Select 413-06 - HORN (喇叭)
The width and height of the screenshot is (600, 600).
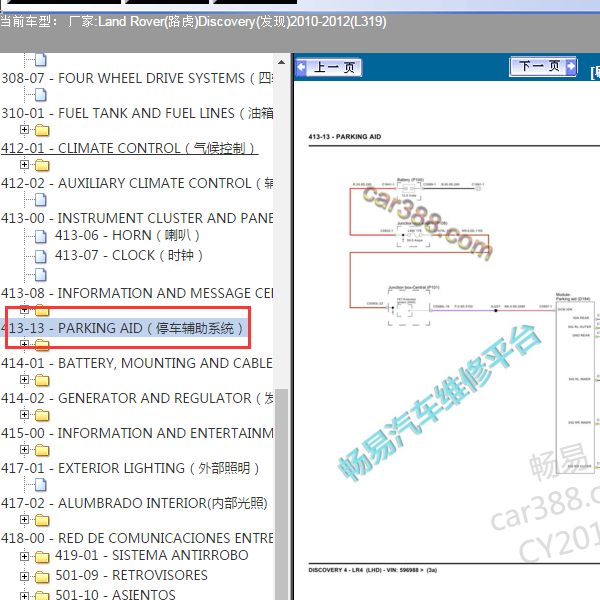tap(127, 235)
